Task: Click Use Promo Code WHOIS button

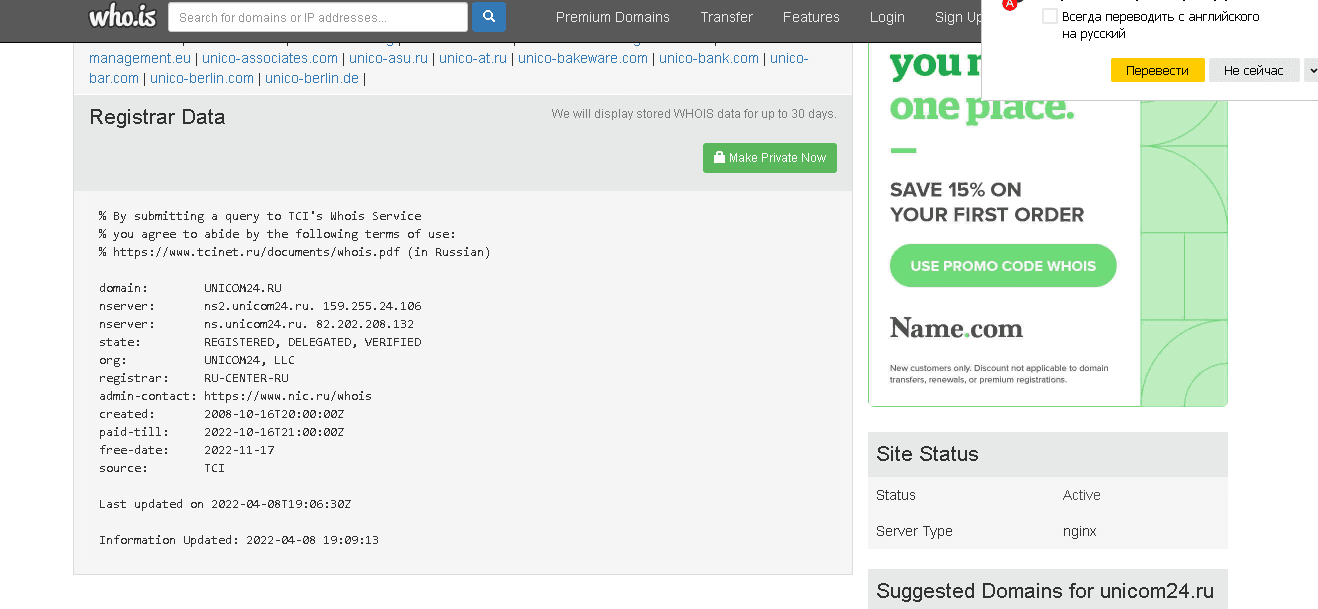Action: 1002,266
